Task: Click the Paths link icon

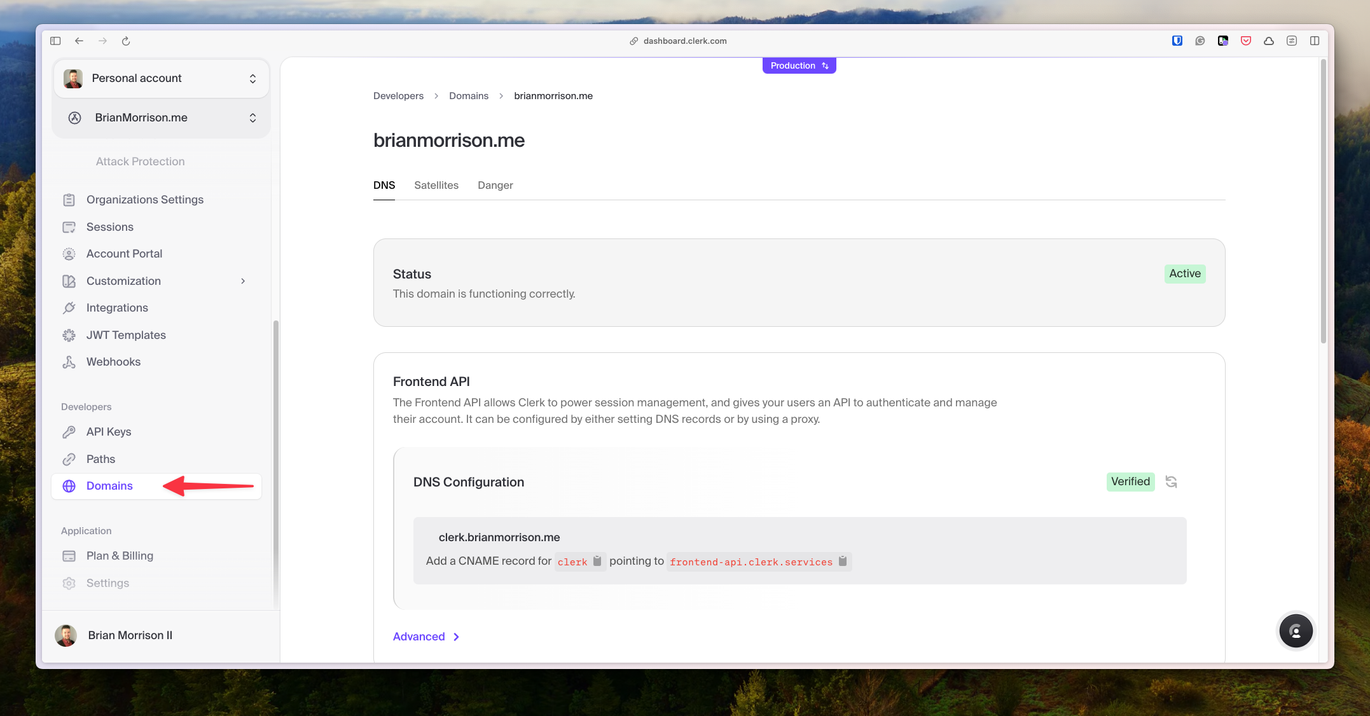Action: tap(69, 459)
